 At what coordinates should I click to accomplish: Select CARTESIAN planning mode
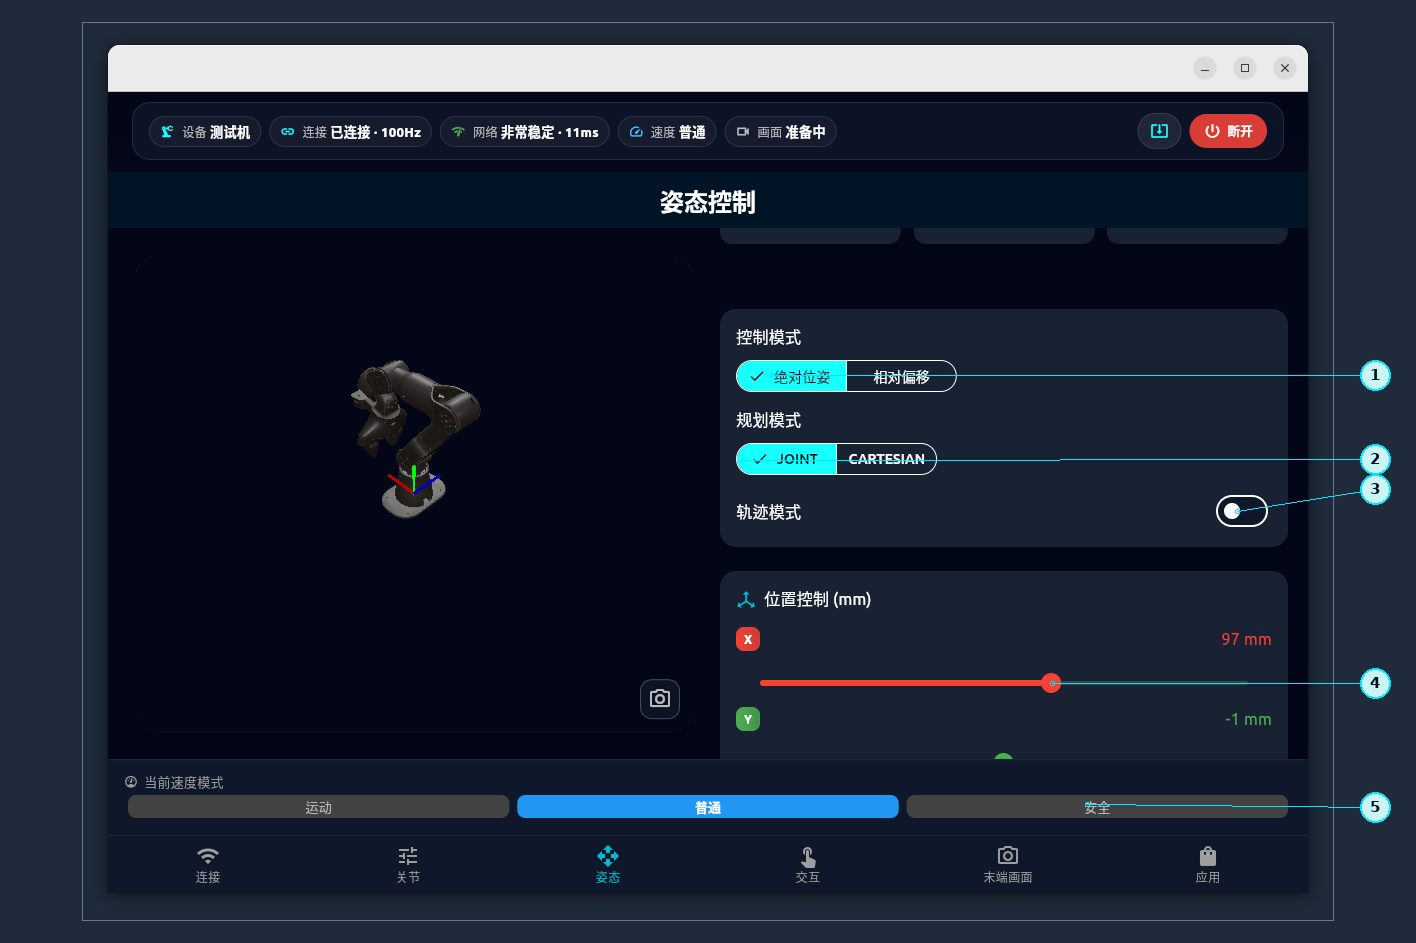[x=886, y=459]
